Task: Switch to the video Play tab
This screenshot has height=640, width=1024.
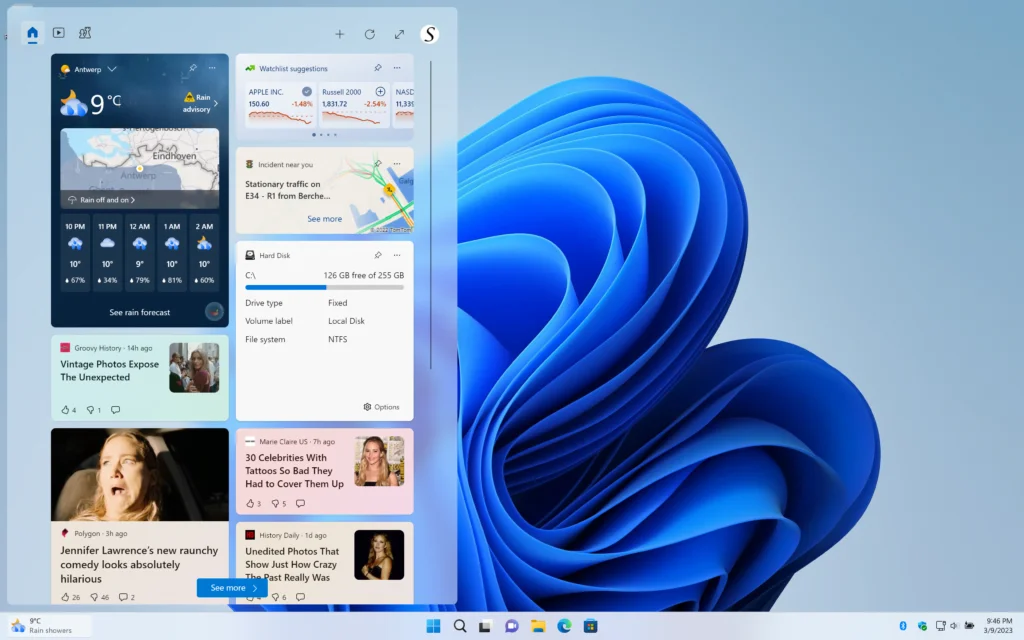Action: tap(59, 33)
